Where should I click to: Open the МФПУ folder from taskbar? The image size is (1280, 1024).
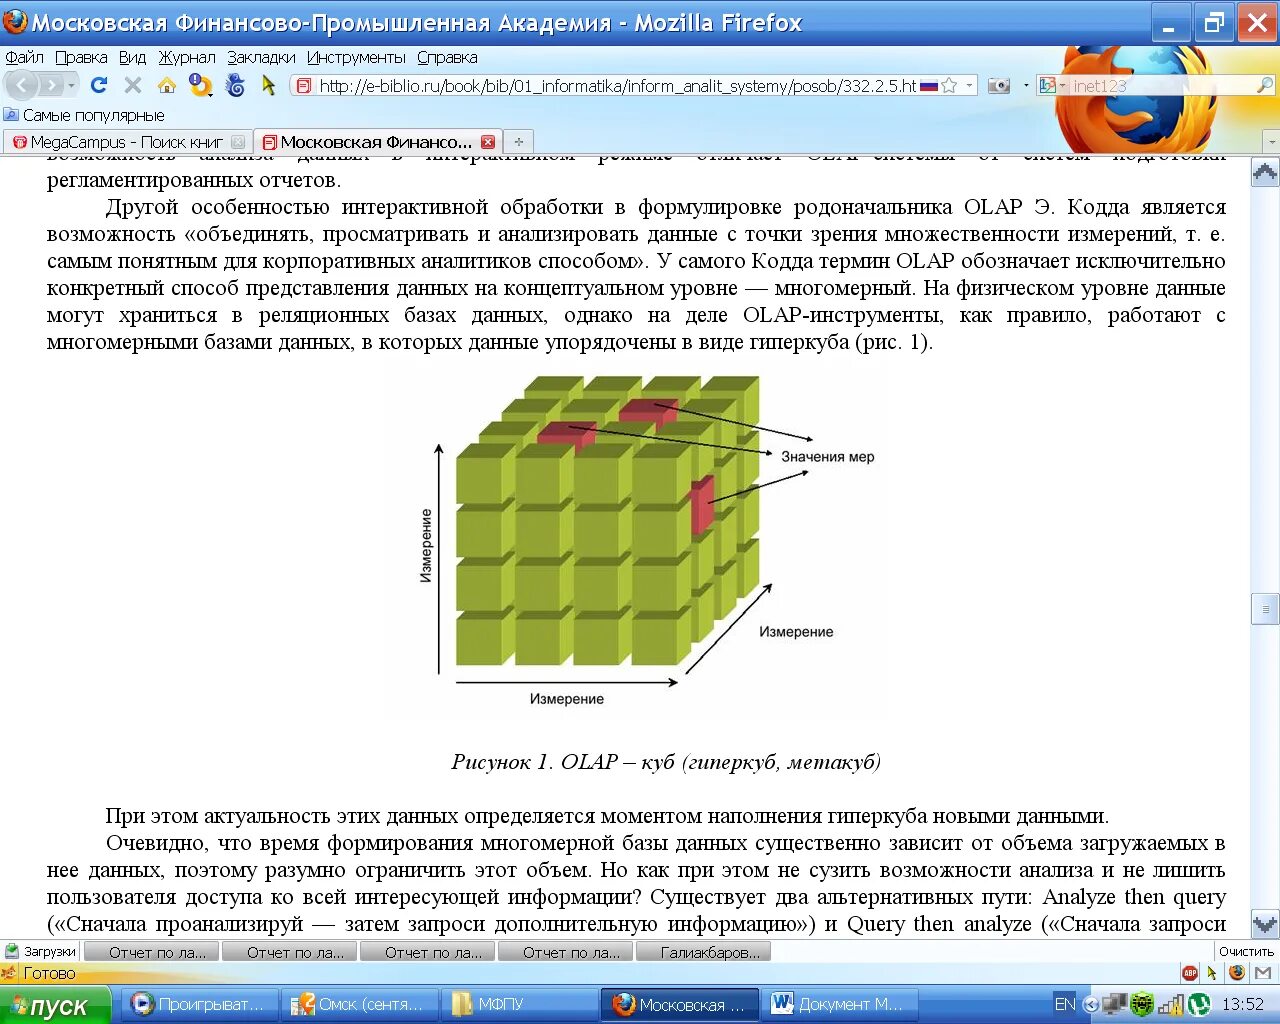click(x=518, y=1005)
